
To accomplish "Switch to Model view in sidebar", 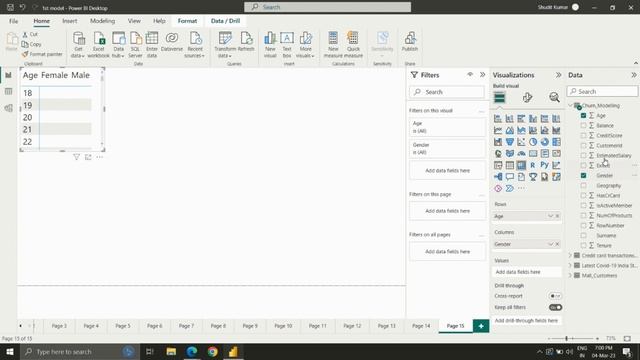I will [x=9, y=108].
